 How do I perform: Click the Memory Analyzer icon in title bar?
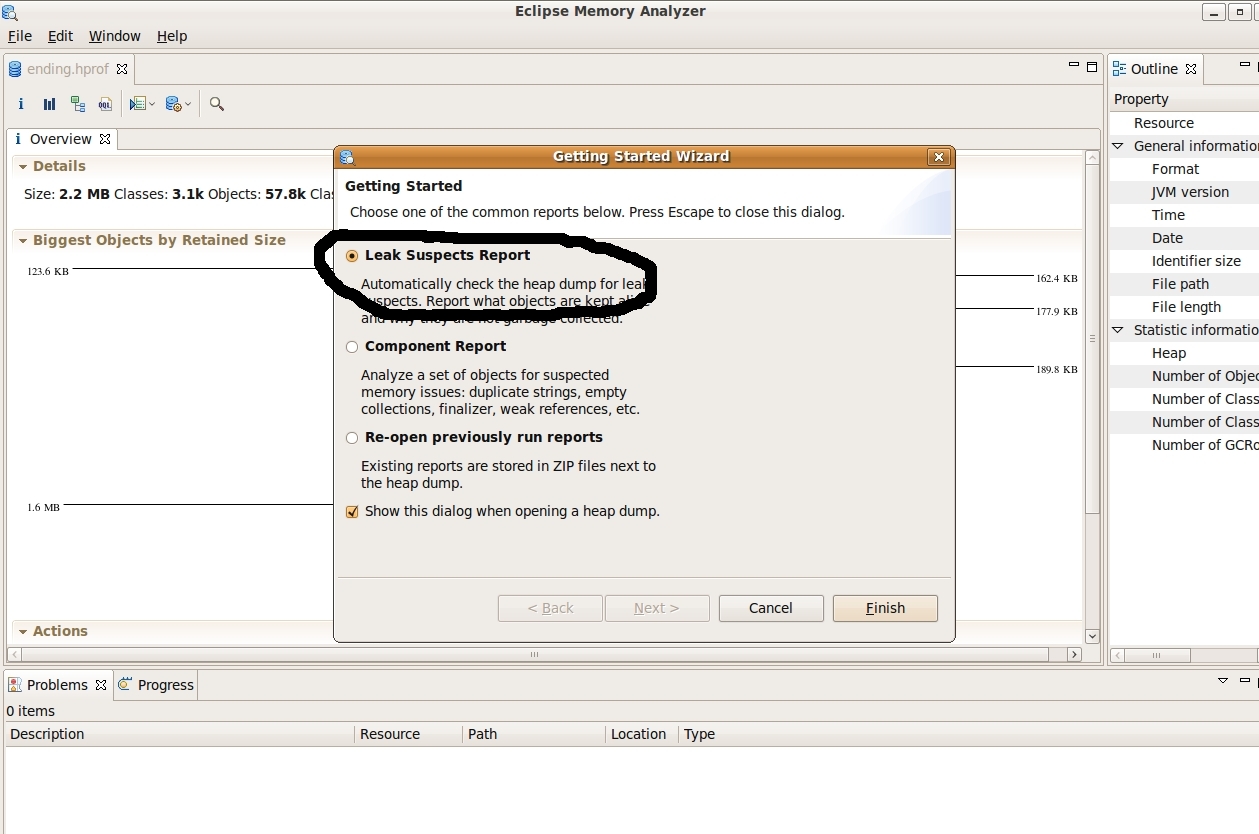(x=10, y=12)
